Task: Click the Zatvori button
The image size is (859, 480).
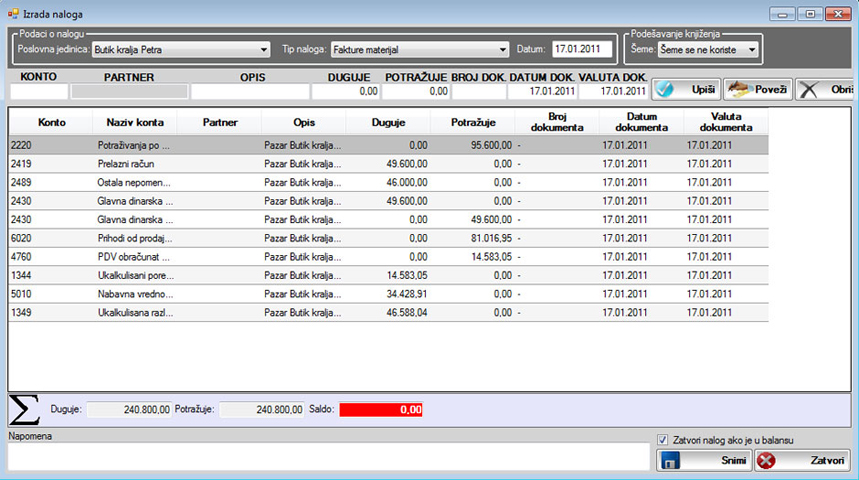Action: 802,460
